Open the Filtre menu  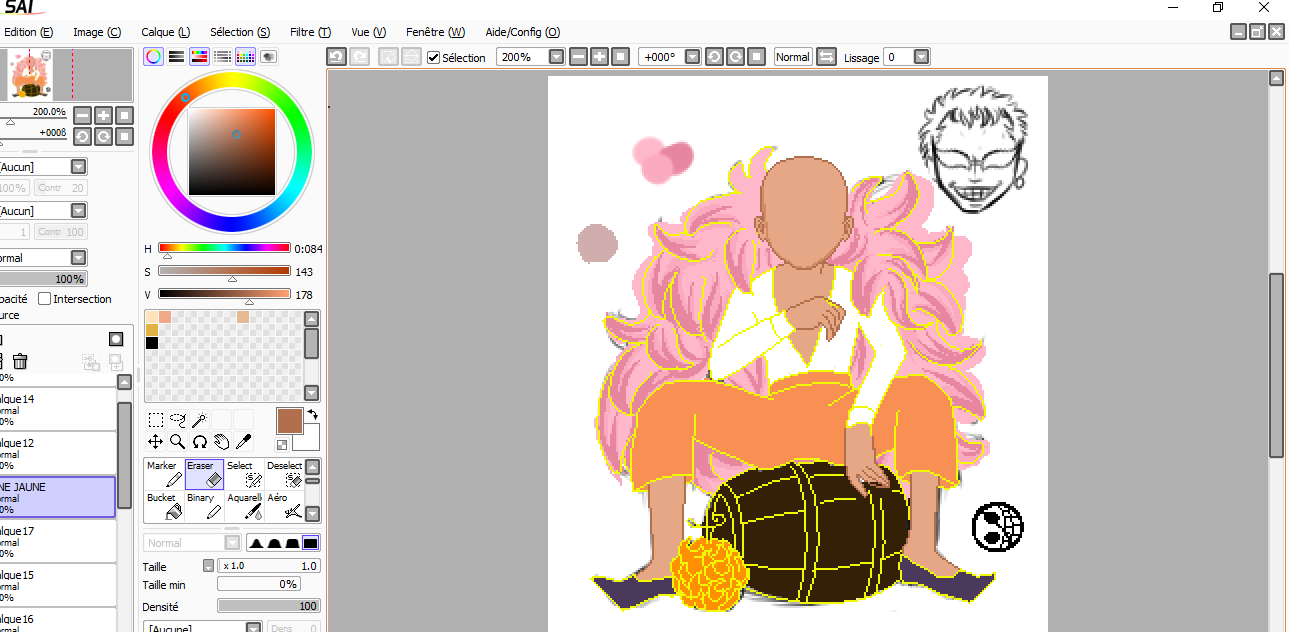pyautogui.click(x=310, y=32)
